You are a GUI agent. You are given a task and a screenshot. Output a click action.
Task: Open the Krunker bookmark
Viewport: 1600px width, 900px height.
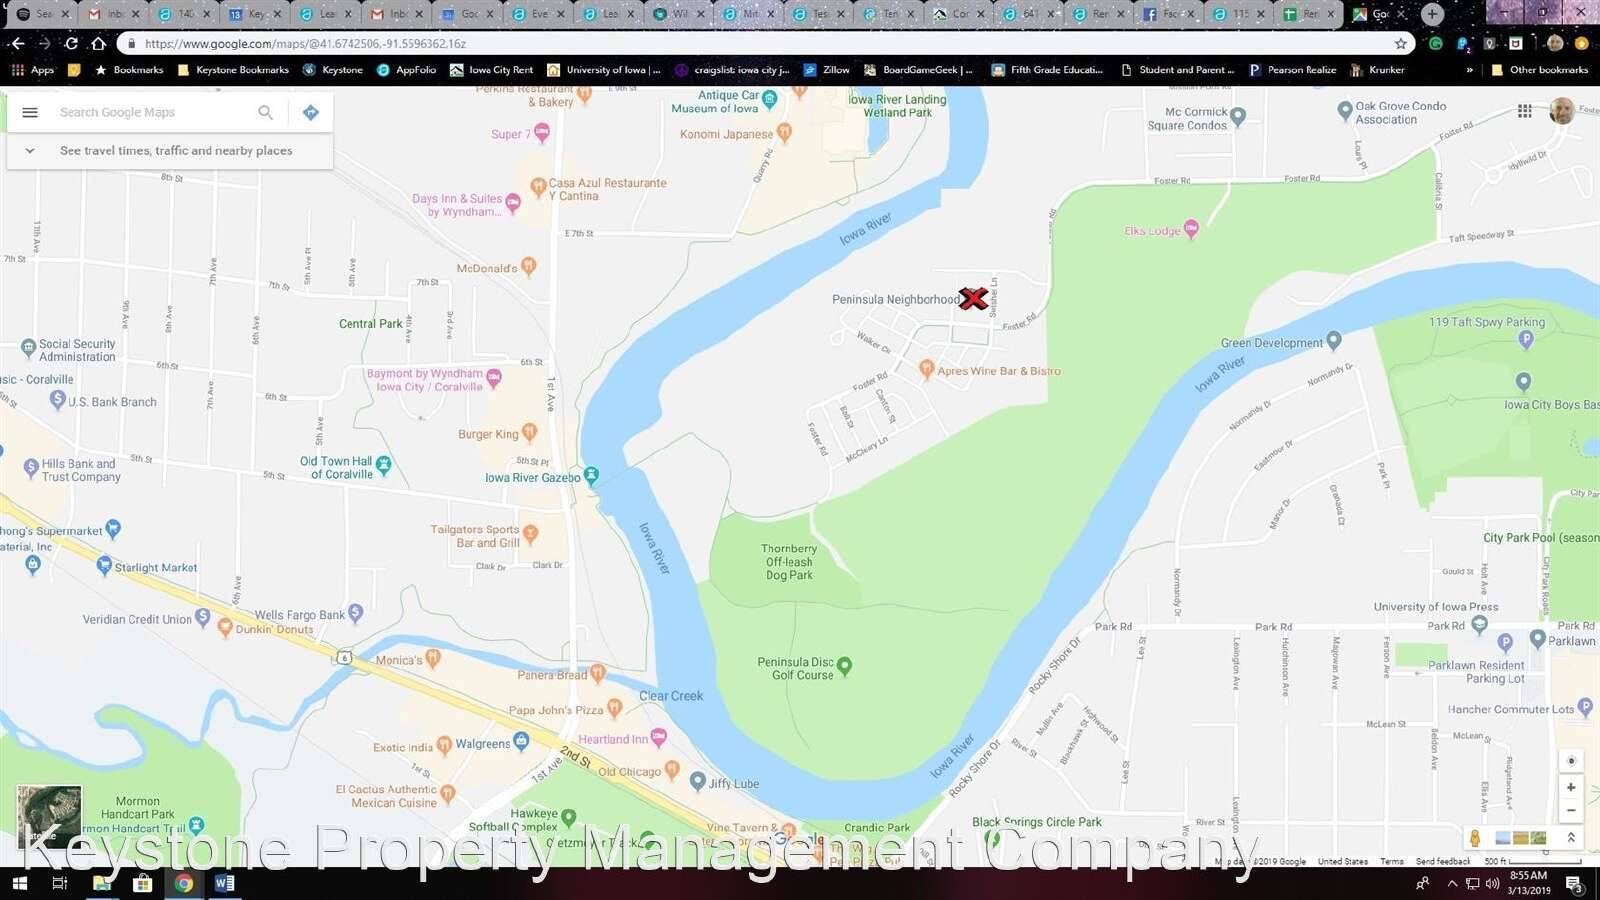(1377, 70)
